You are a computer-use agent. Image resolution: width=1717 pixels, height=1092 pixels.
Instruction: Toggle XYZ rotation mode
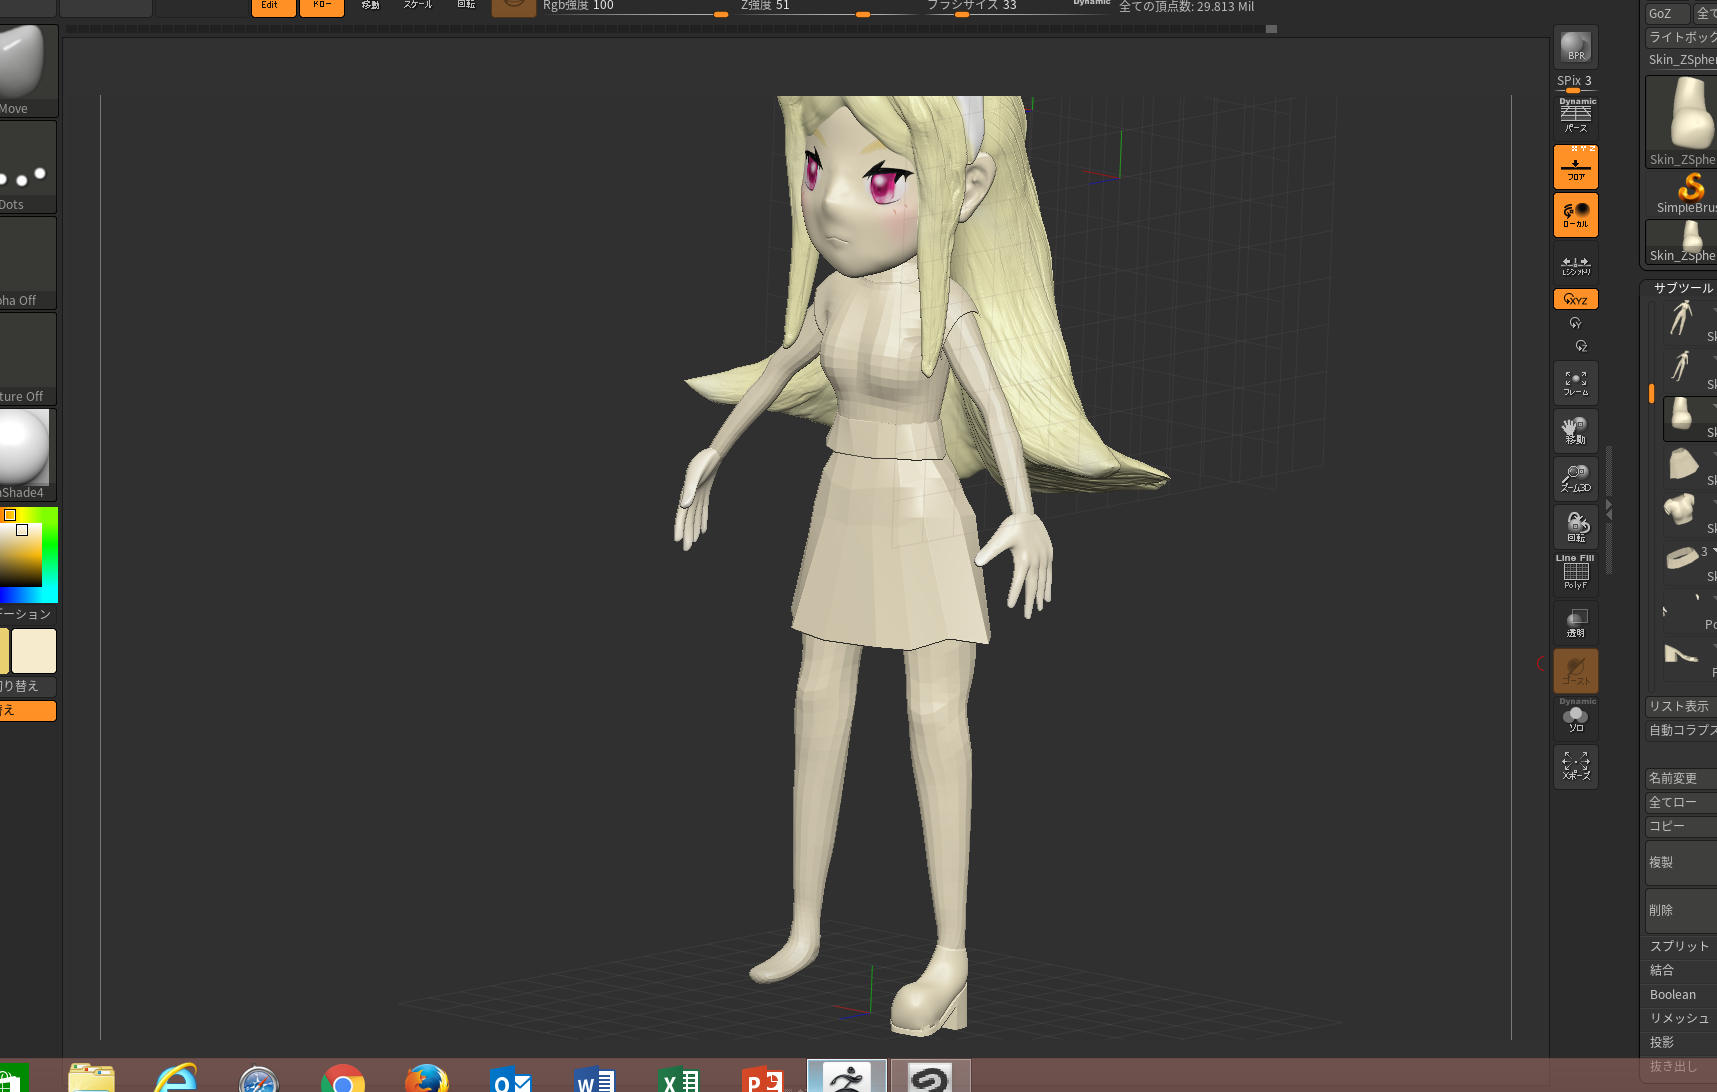click(1575, 299)
